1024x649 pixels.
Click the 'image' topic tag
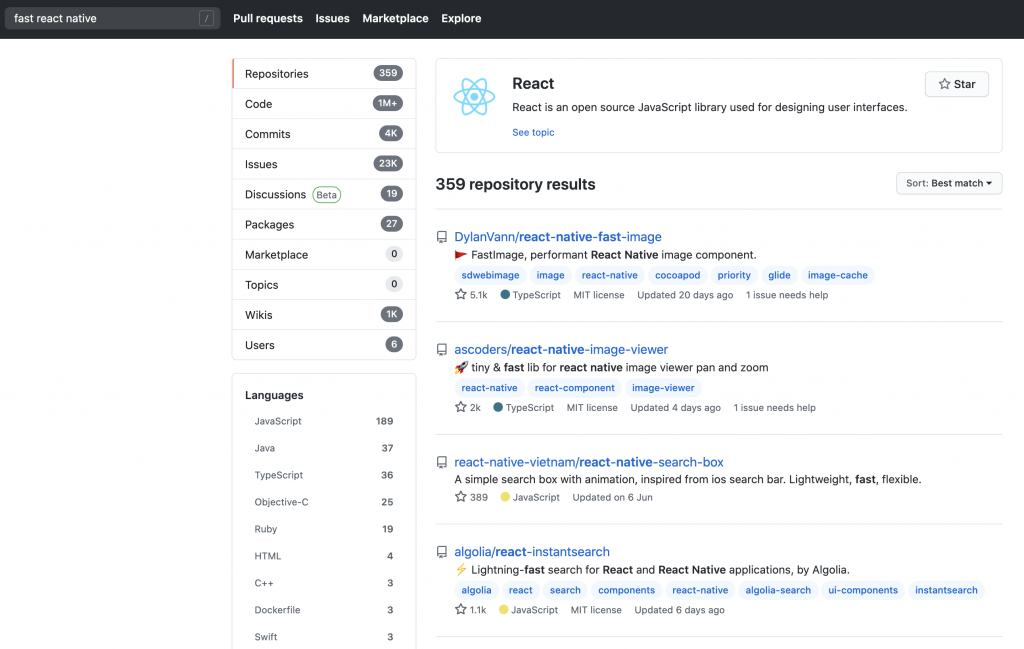point(551,275)
